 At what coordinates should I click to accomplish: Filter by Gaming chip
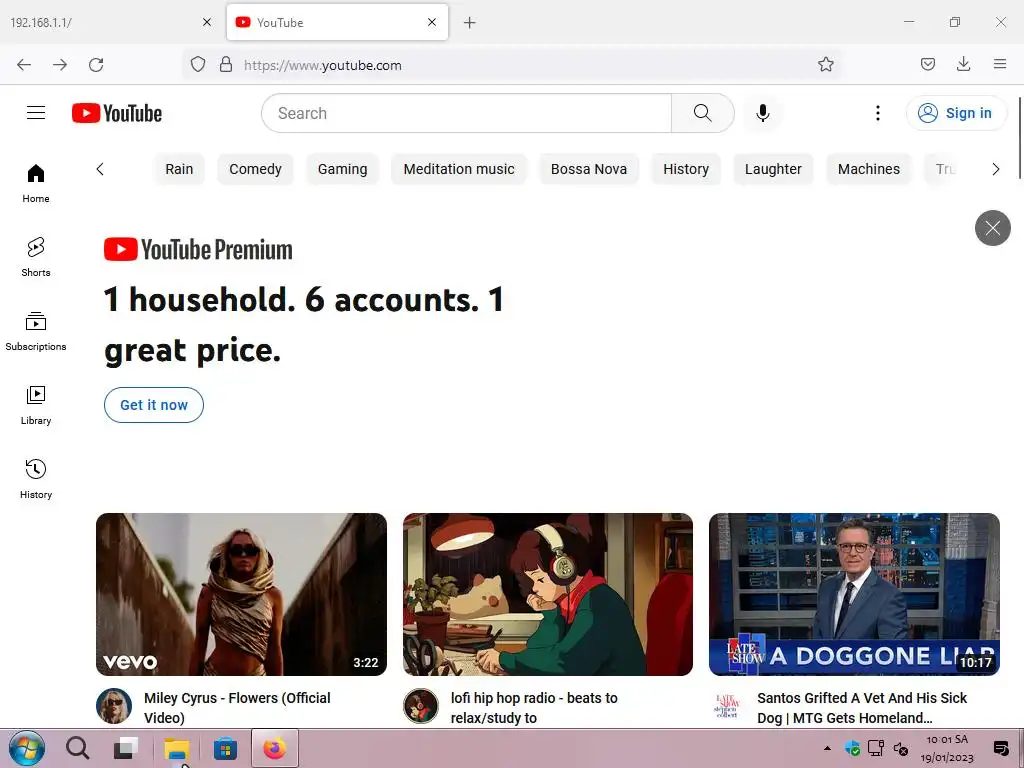coord(343,169)
